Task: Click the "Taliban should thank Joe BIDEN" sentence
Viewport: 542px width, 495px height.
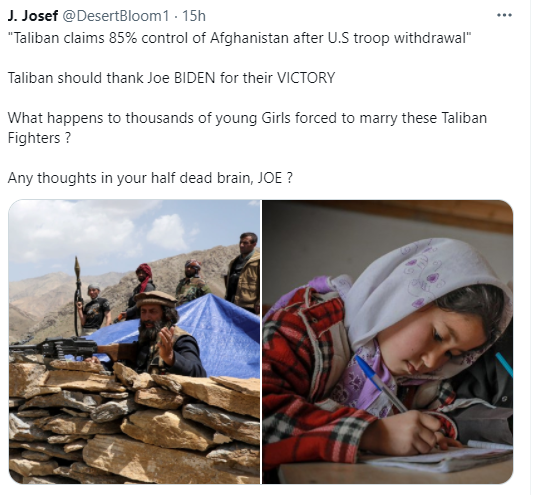Action: [x=171, y=78]
